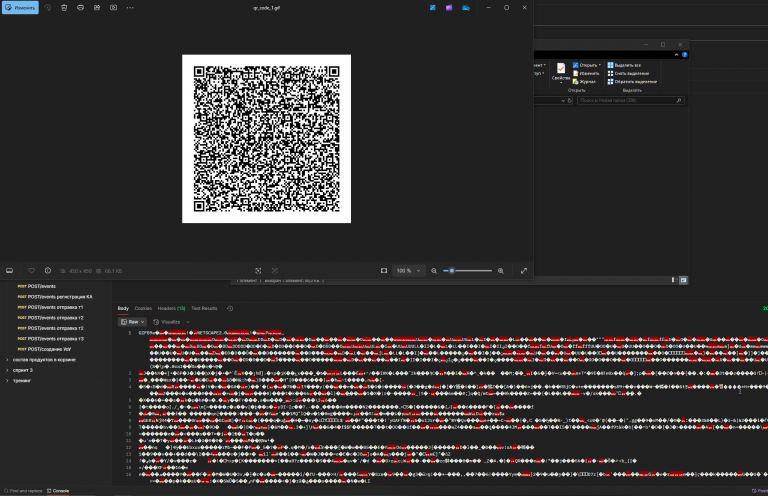The width and height of the screenshot is (768, 496).
Task: Refresh the Explorer folder view
Action: pyautogui.click(x=570, y=100)
